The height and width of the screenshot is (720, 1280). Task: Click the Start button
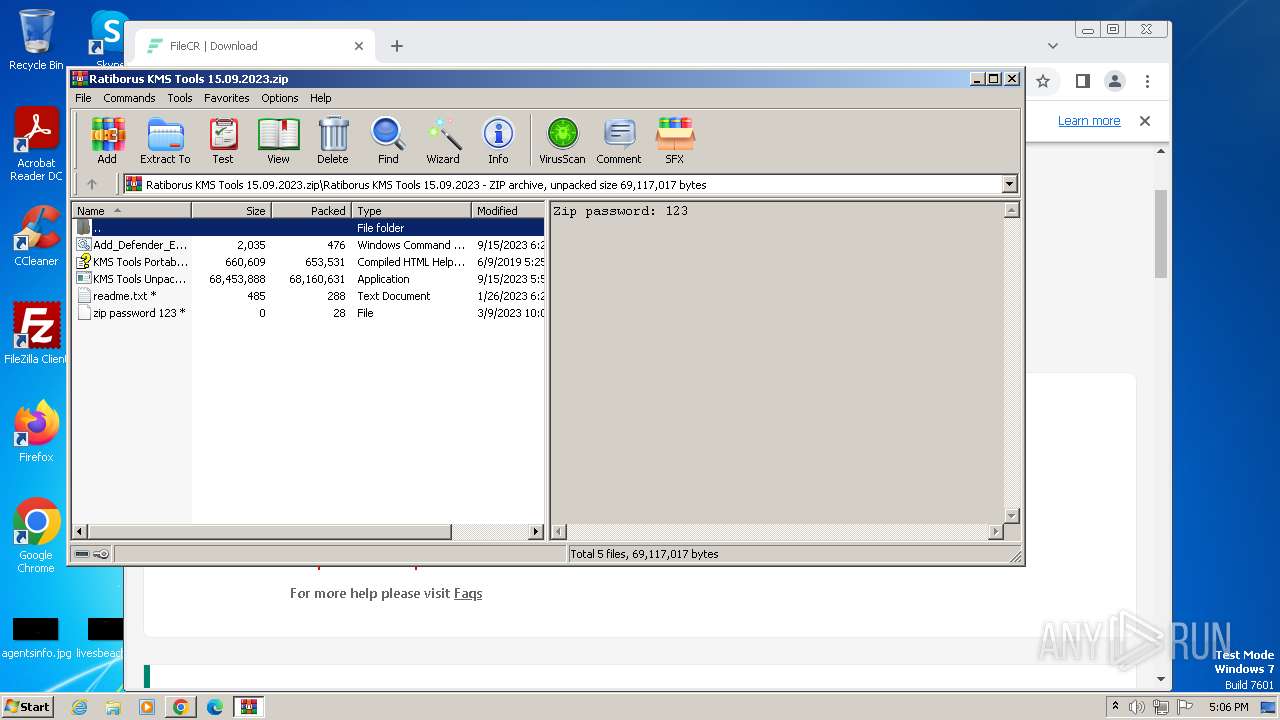click(x=27, y=707)
